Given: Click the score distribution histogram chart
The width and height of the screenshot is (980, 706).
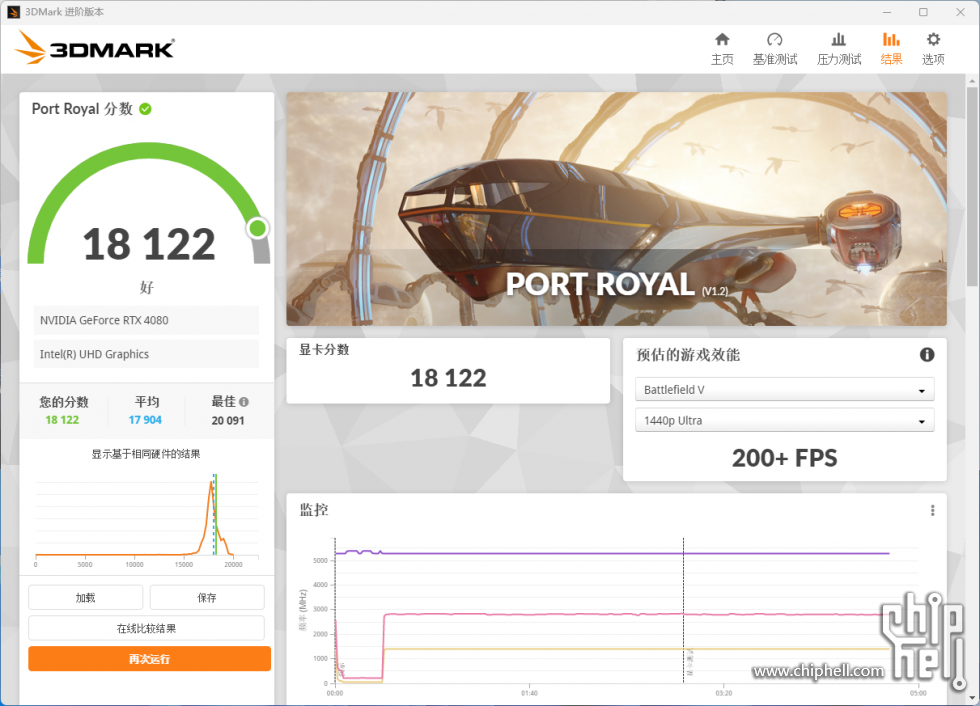Looking at the screenshot, I should pos(146,519).
